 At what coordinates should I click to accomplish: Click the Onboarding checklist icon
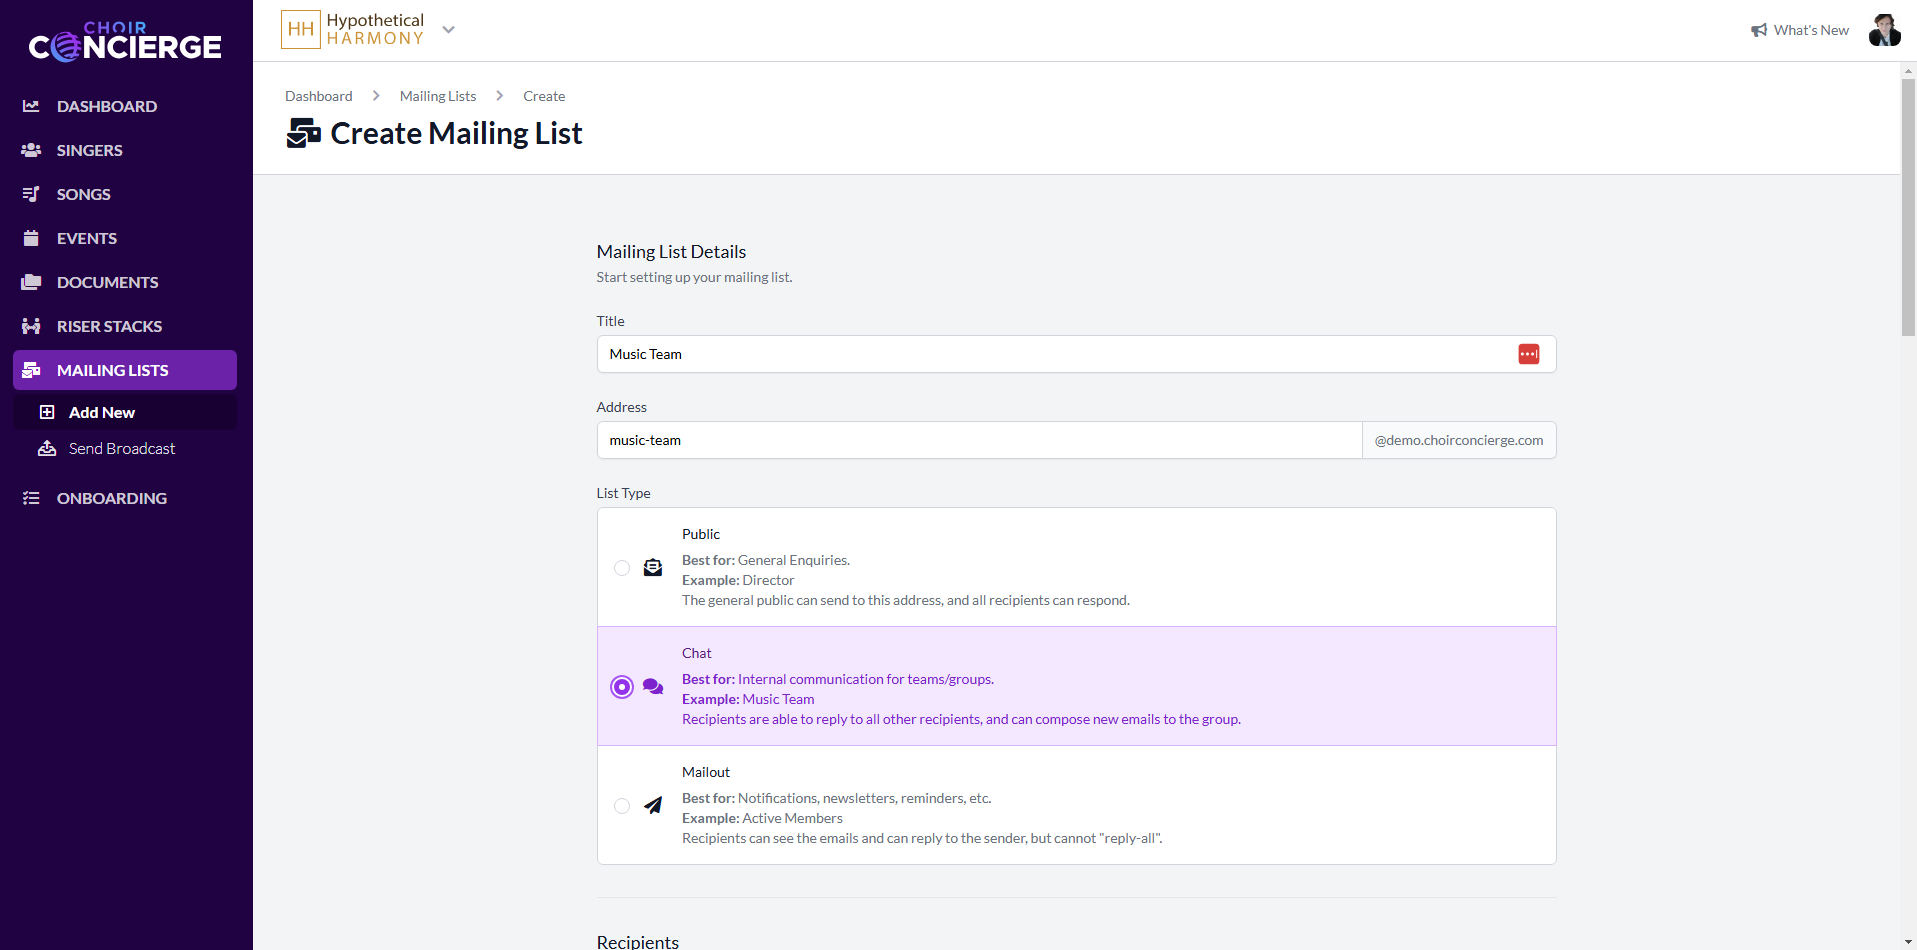[x=31, y=498]
